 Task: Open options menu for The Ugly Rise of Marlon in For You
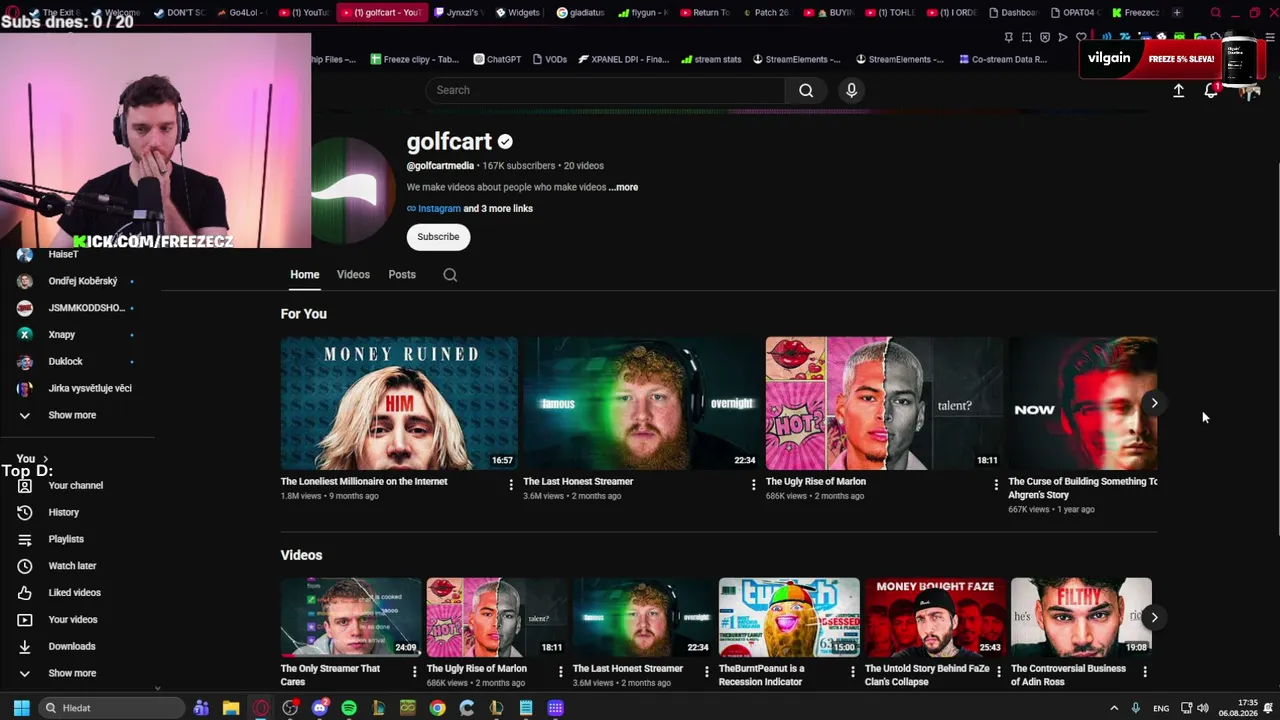[x=996, y=485]
